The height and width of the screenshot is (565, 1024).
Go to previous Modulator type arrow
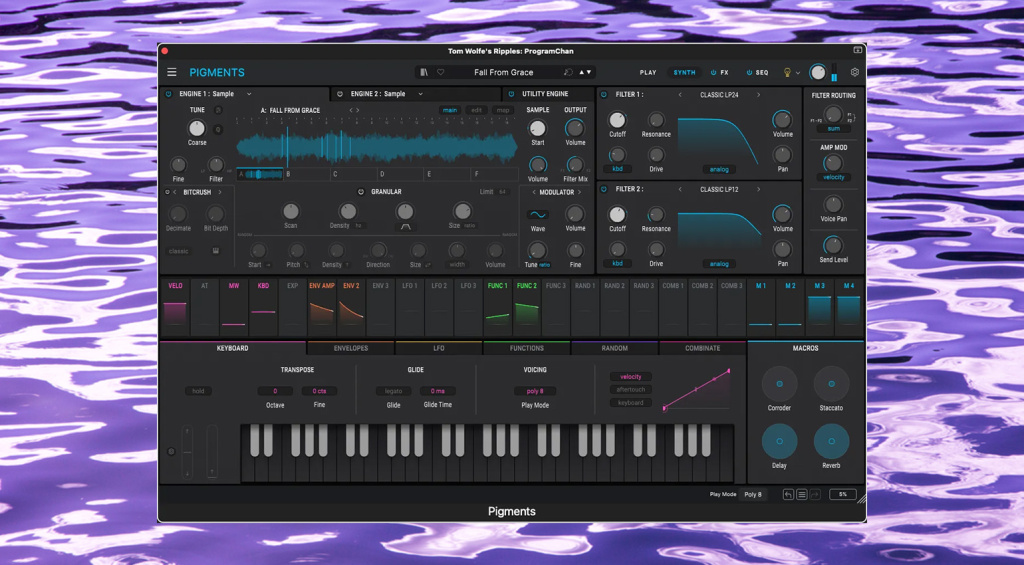pyautogui.click(x=534, y=192)
